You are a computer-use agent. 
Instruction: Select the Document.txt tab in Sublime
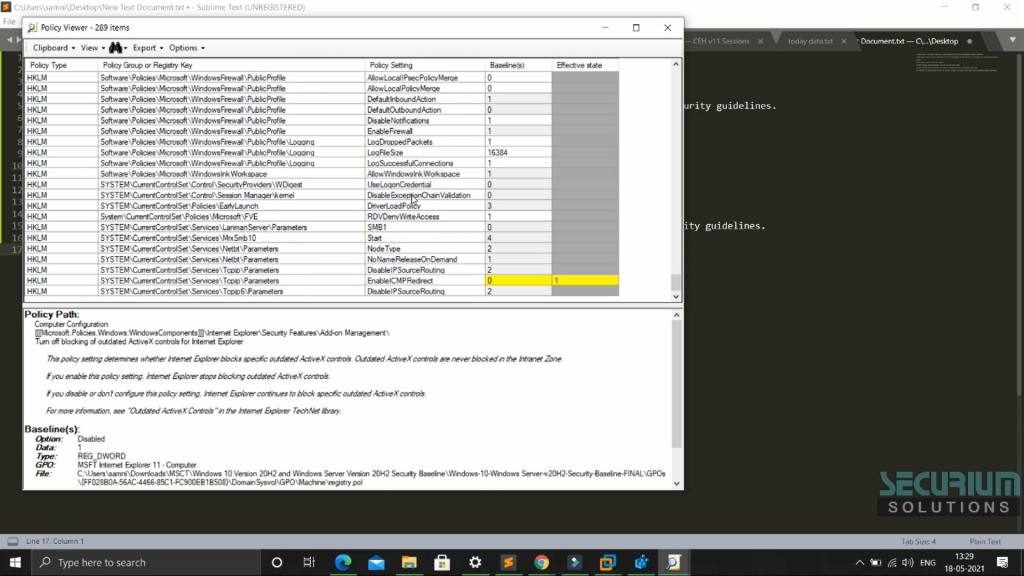pos(909,41)
